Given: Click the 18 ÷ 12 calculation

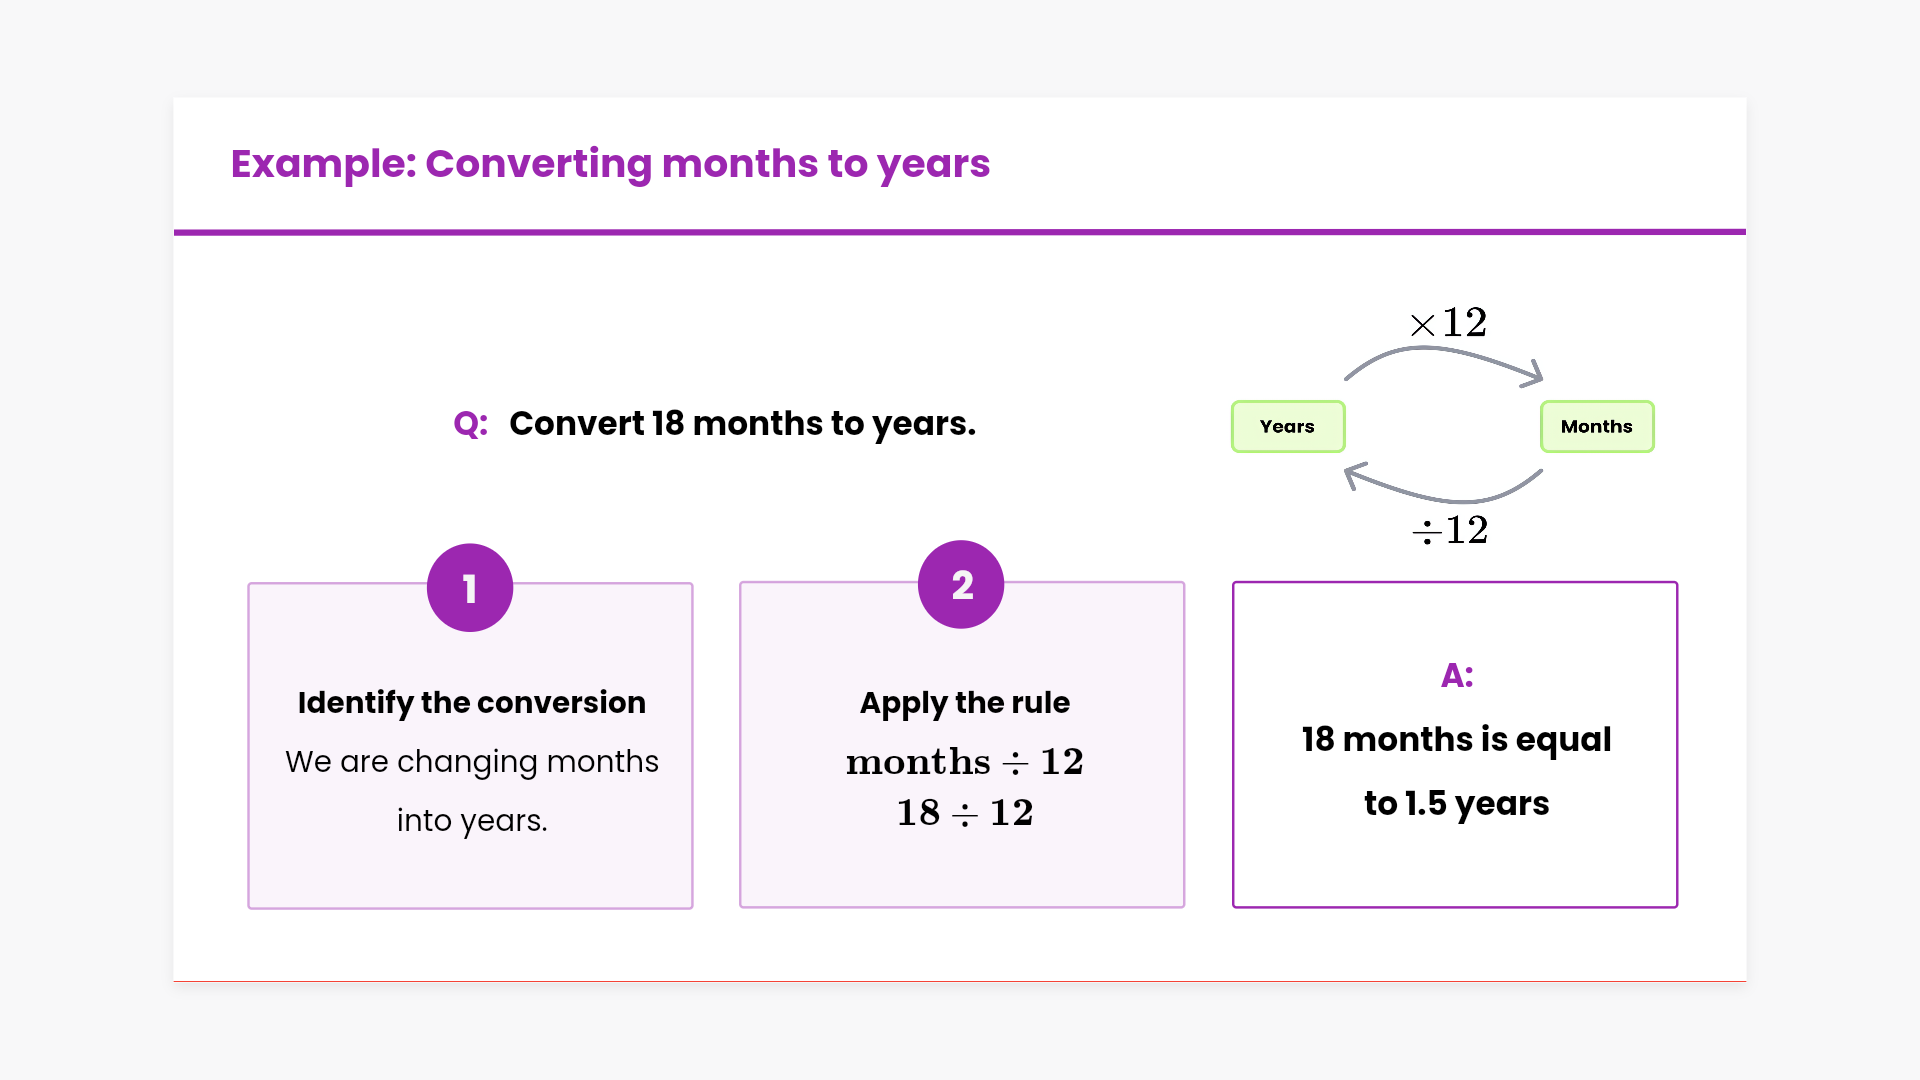Looking at the screenshot, I should click(964, 813).
